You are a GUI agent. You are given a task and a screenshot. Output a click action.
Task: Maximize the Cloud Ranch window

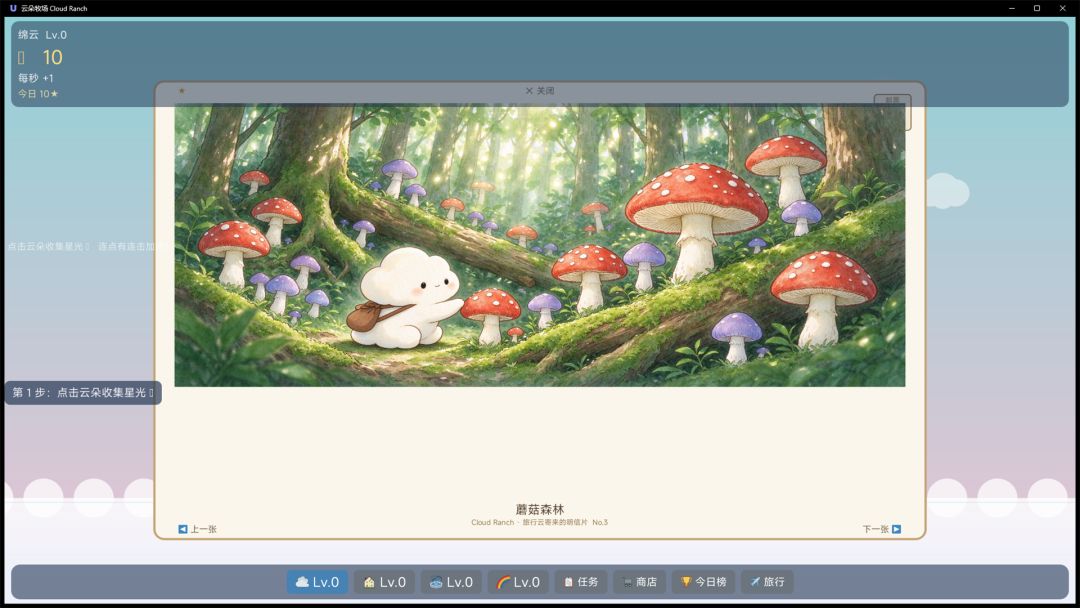1037,8
